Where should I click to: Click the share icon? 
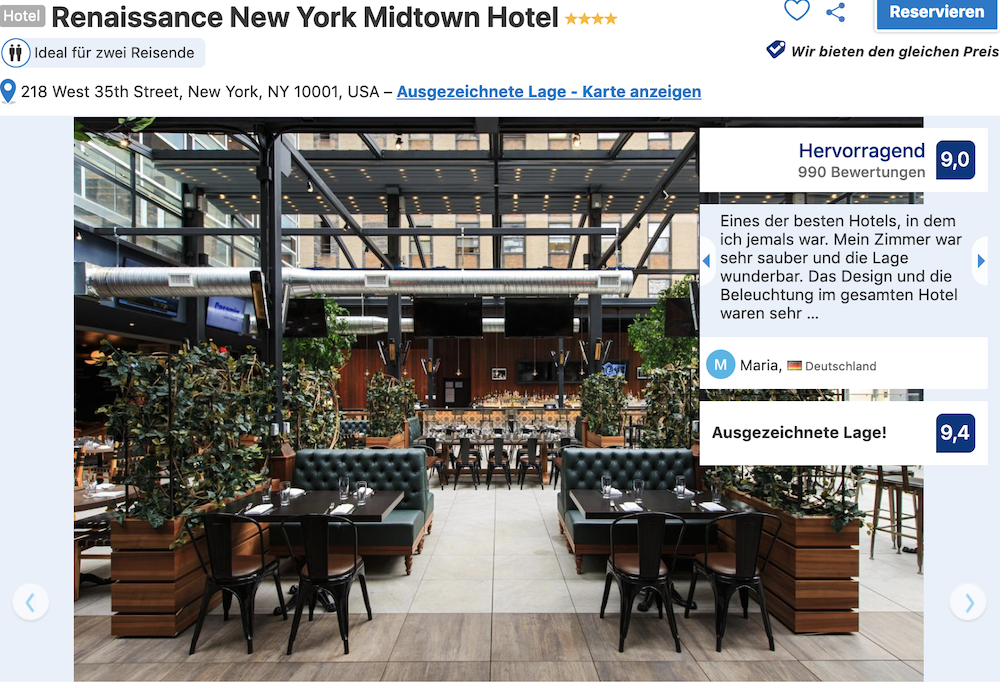pos(835,12)
